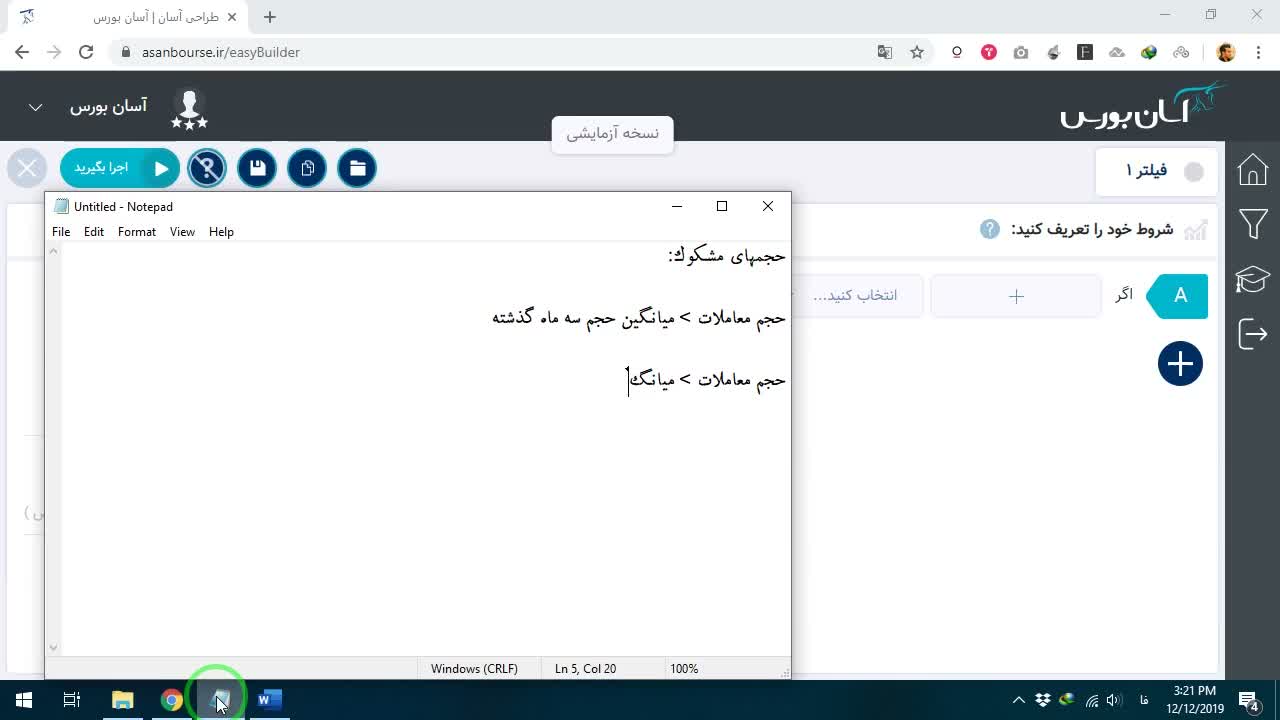Save the filter with floppy disk icon
This screenshot has height=720, width=1280.
click(257, 168)
